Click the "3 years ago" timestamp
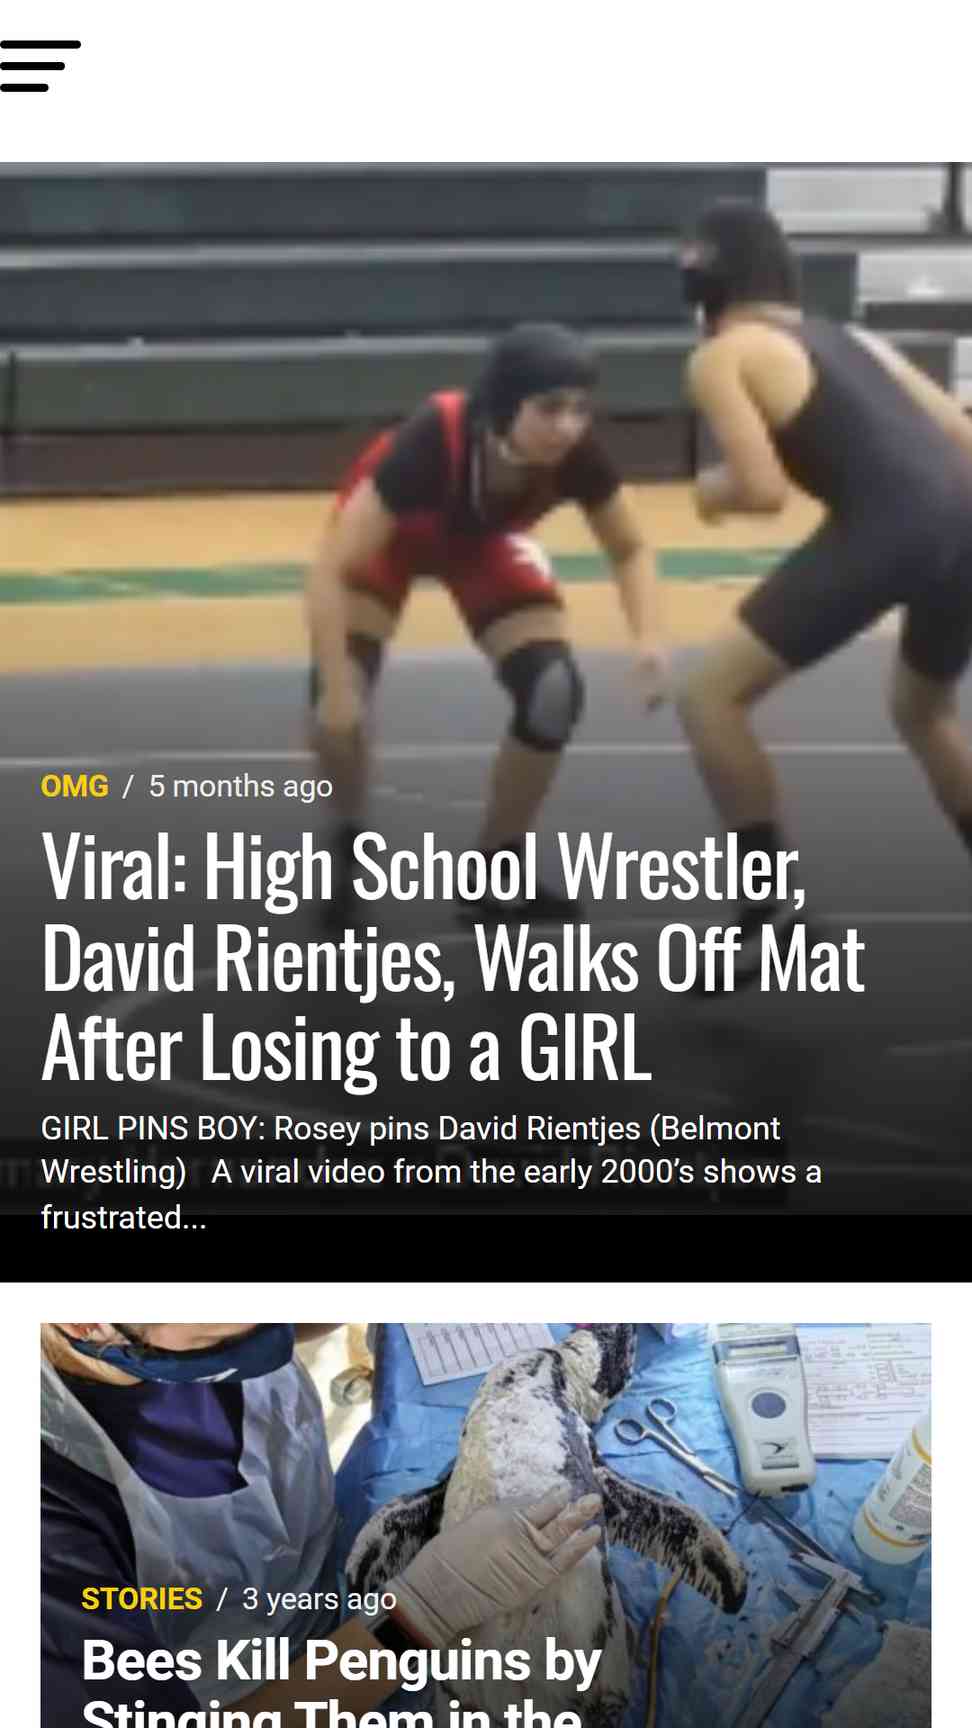972x1728 pixels. point(319,1599)
